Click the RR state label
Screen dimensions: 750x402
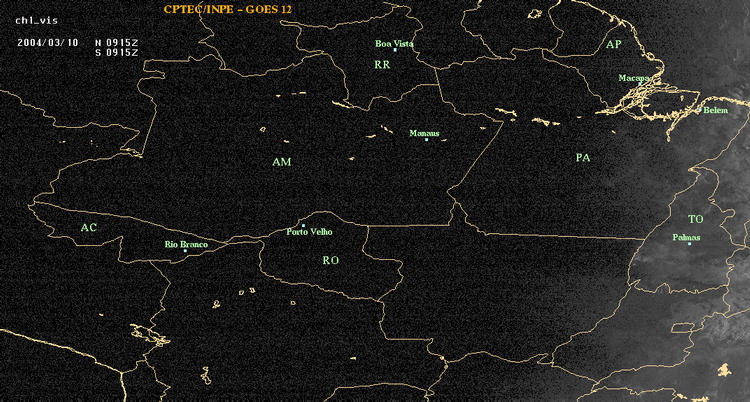pyautogui.click(x=382, y=65)
